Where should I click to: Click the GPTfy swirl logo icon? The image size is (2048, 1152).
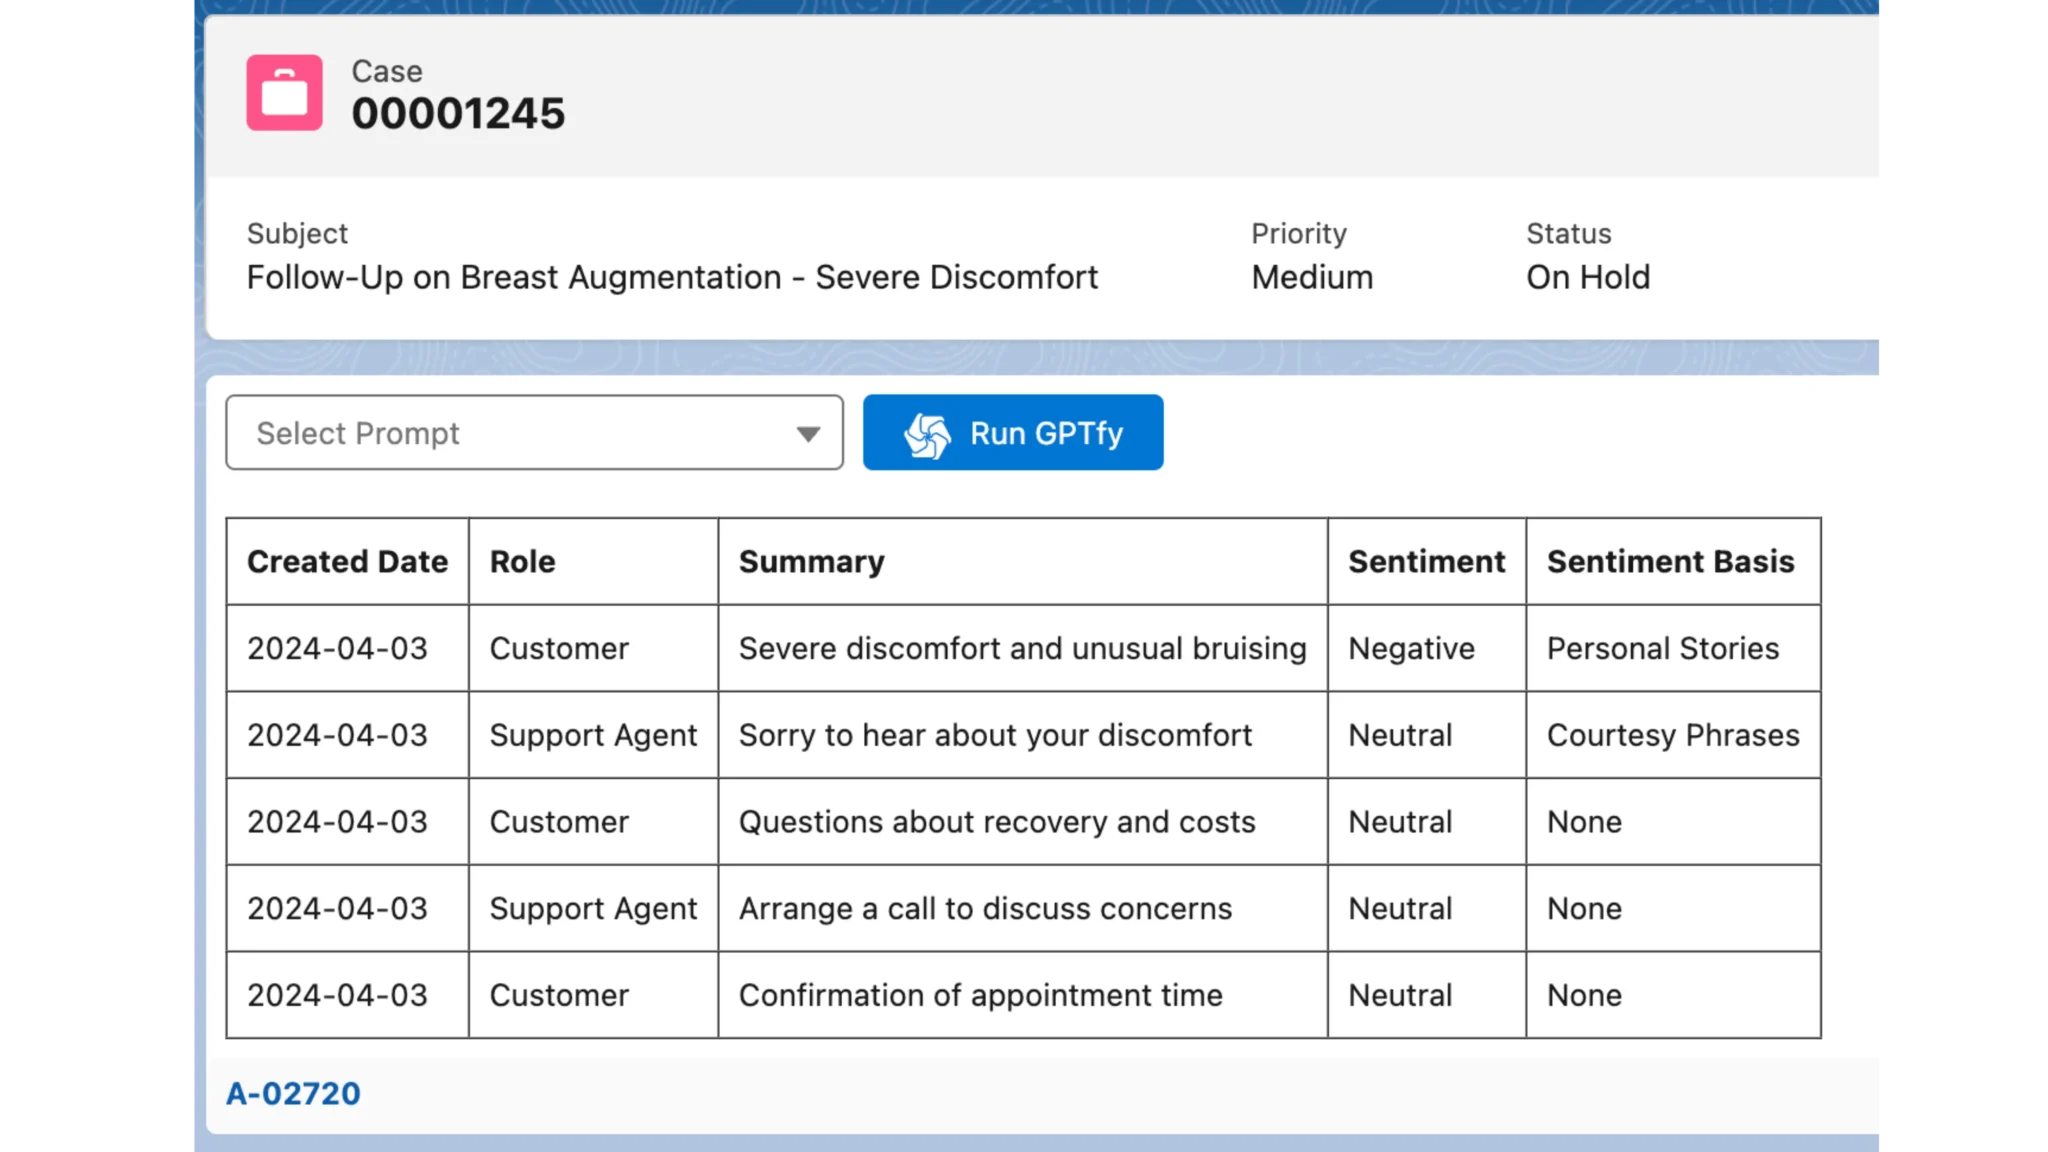click(x=927, y=434)
